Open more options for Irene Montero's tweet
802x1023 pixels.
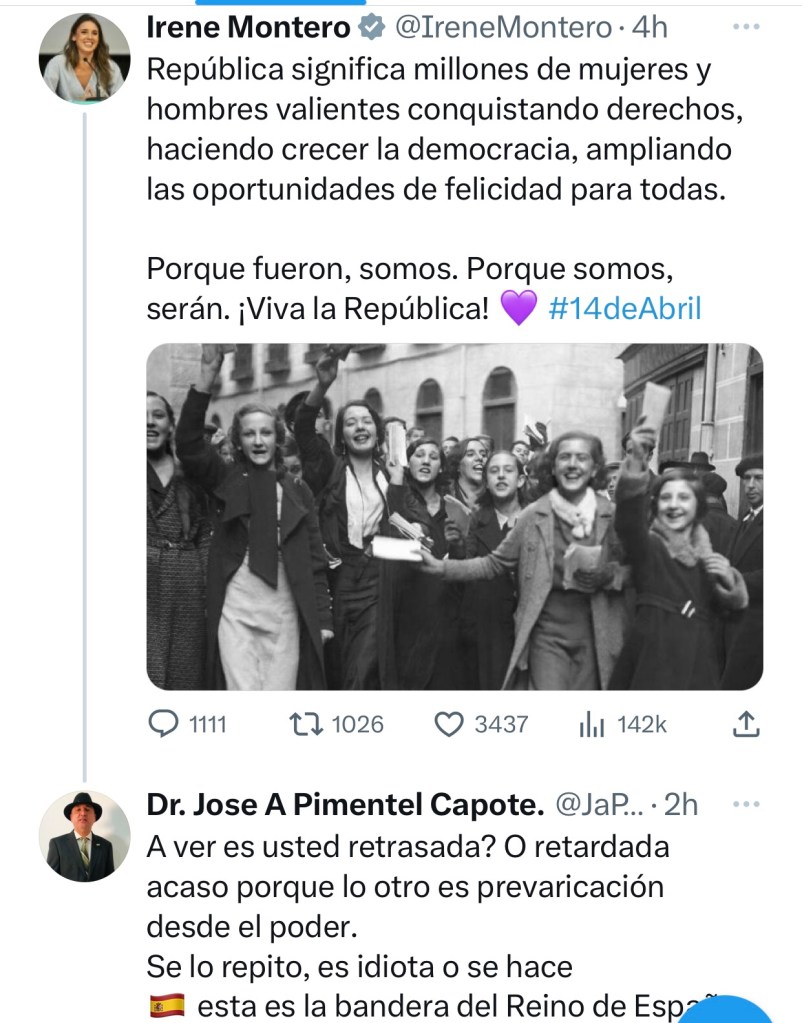(746, 27)
